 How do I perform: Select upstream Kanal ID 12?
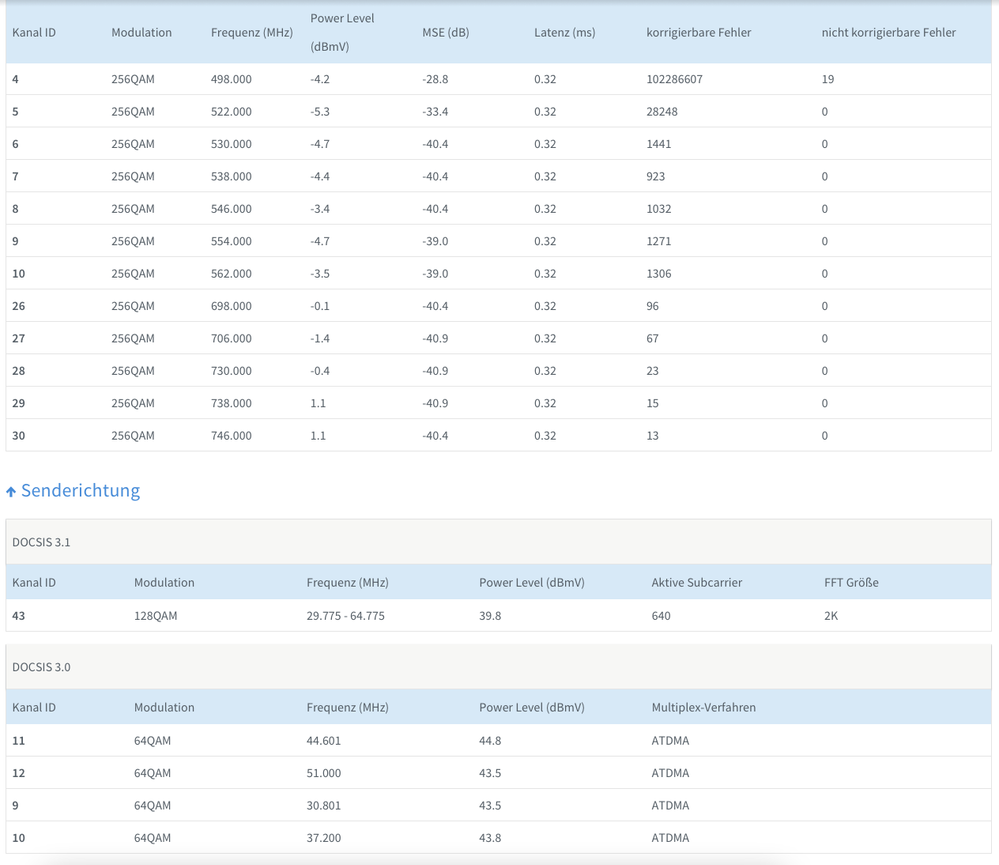tap(18, 773)
